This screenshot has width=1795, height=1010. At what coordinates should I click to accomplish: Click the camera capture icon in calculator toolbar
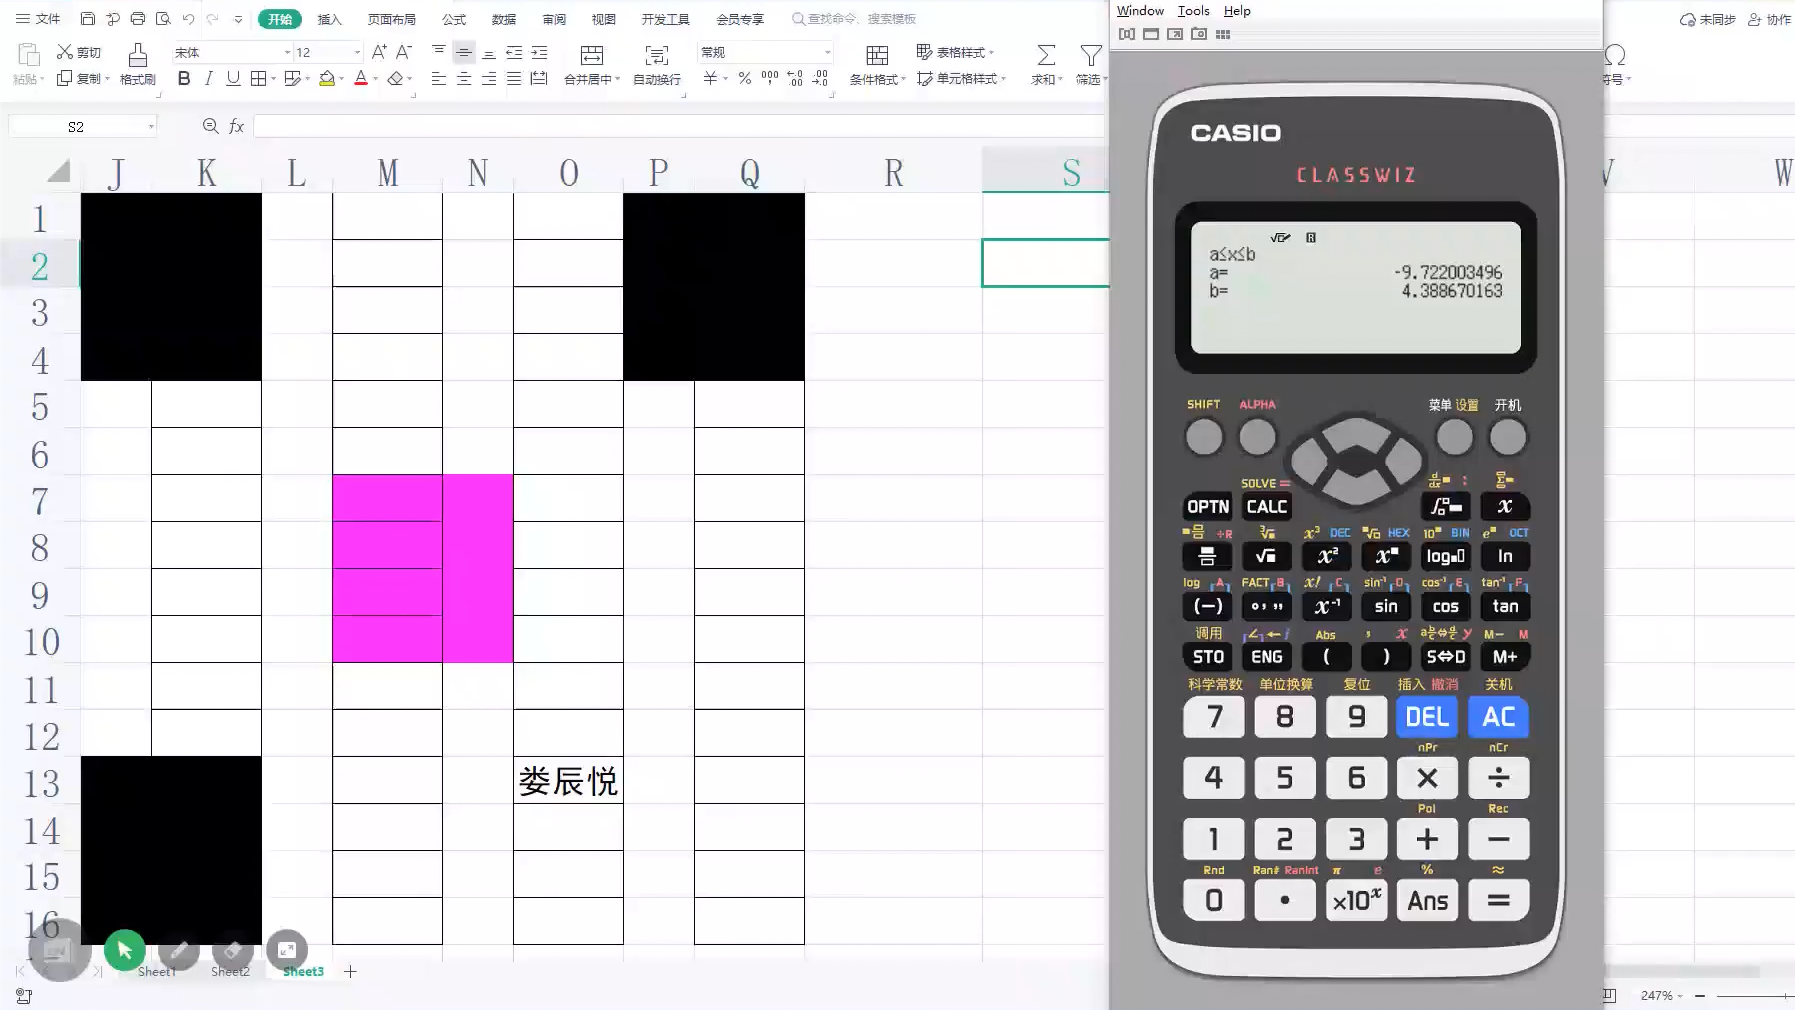tap(1199, 34)
